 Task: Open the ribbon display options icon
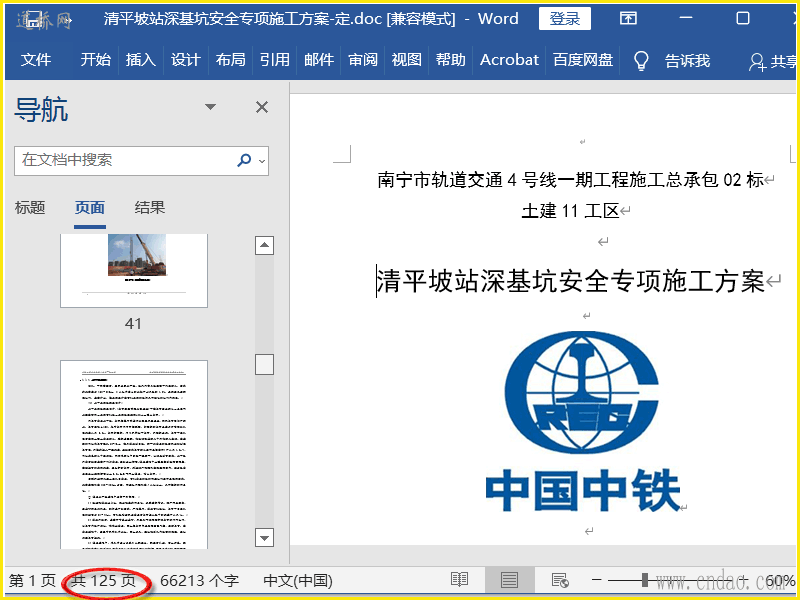pos(628,18)
